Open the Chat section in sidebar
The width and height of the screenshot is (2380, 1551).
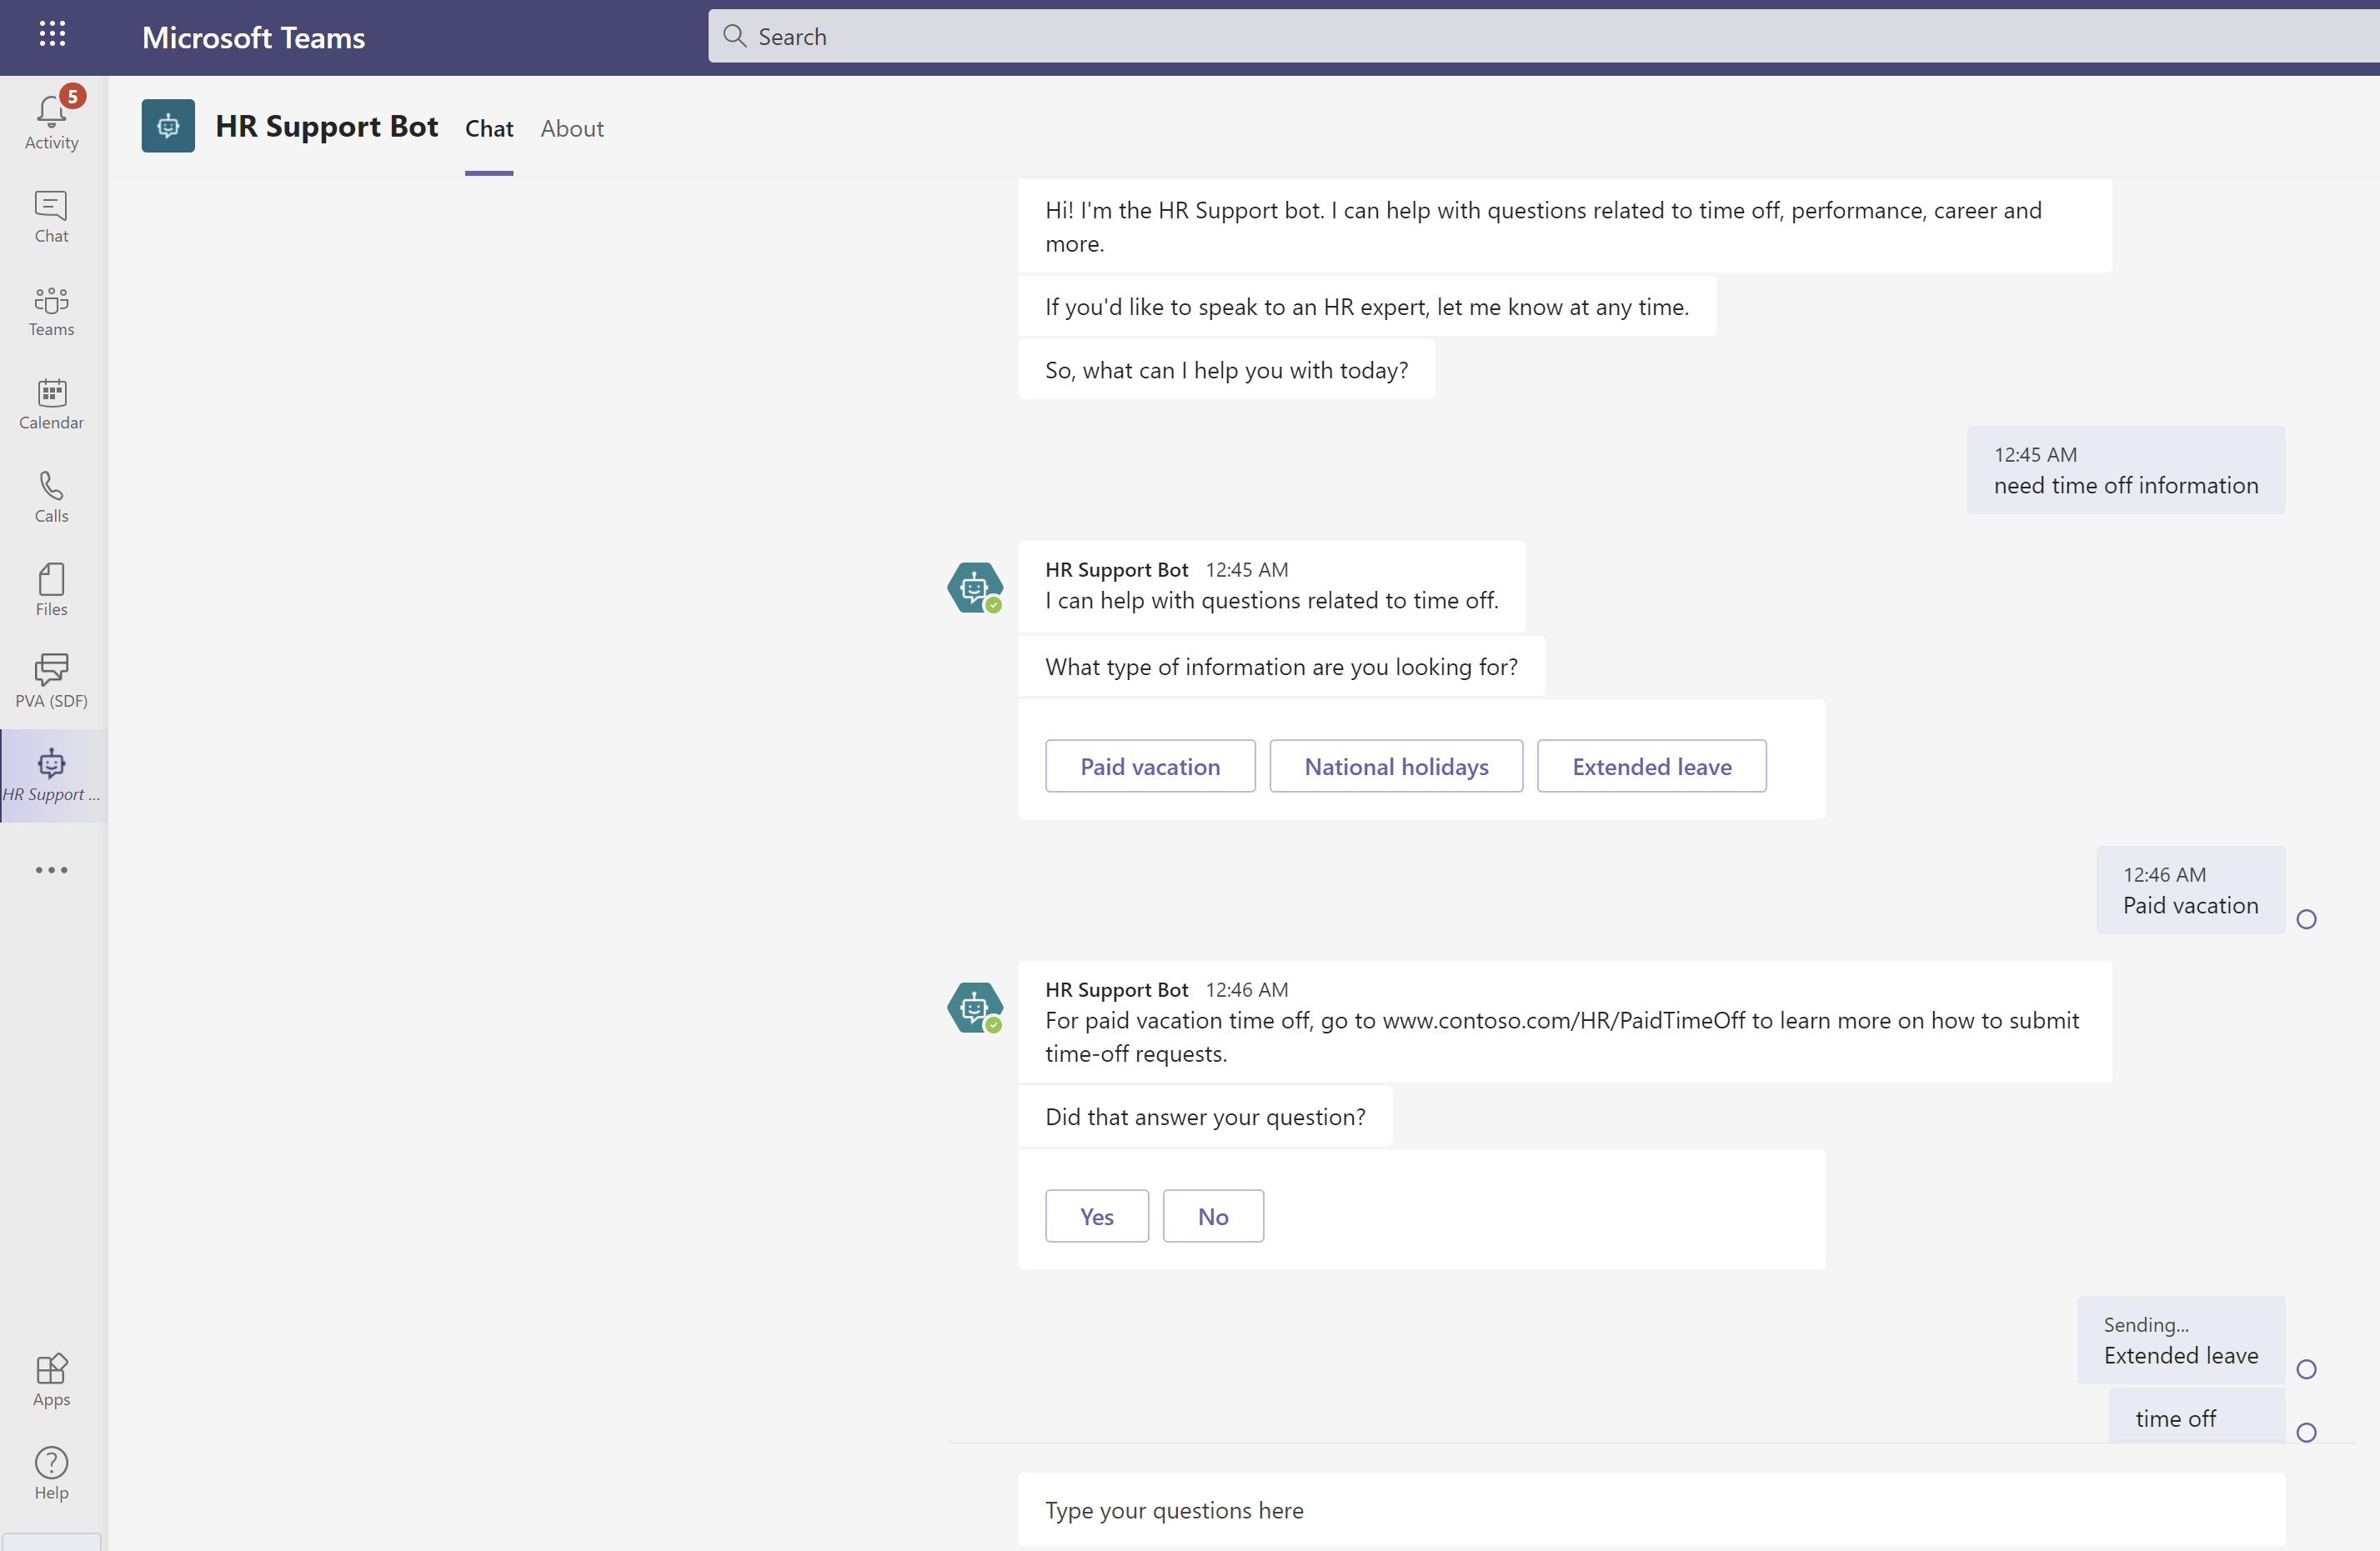point(51,215)
